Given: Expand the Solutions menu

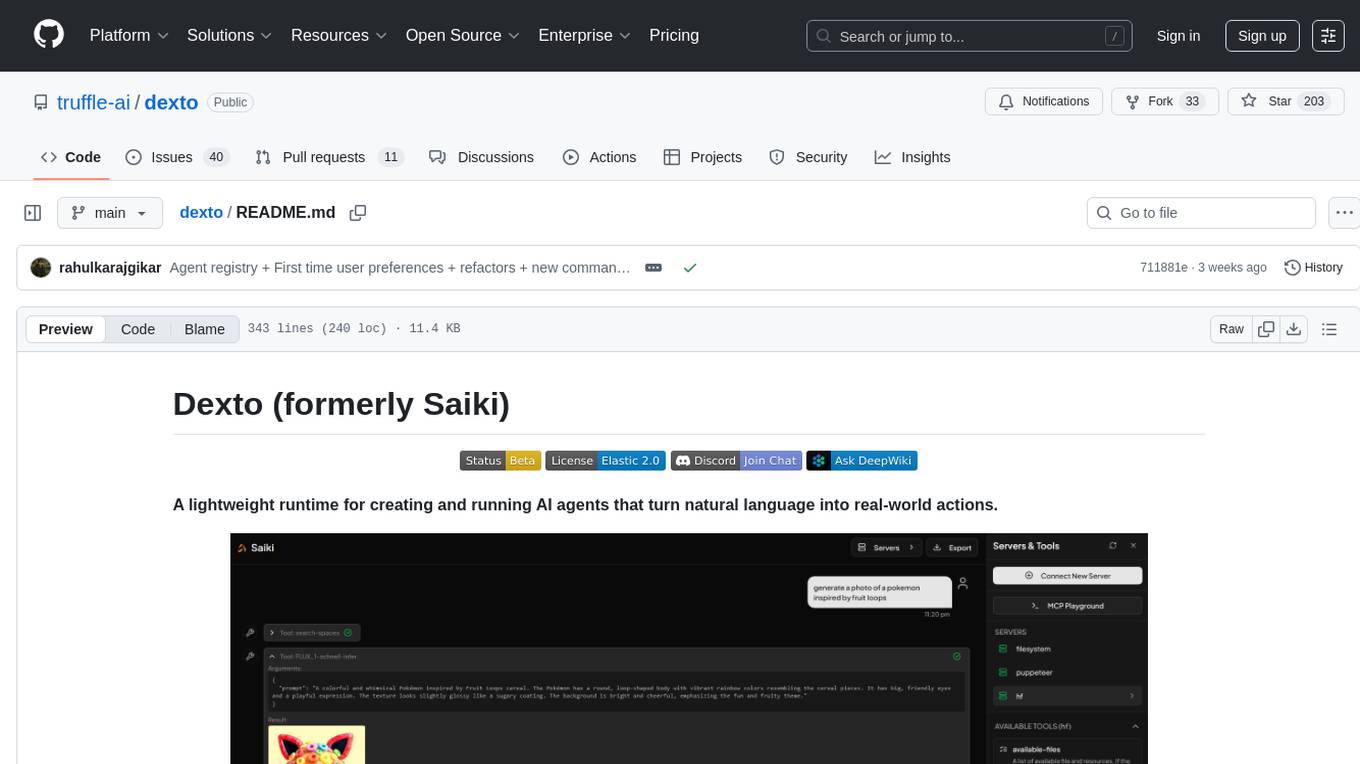Looking at the screenshot, I should (230, 35).
